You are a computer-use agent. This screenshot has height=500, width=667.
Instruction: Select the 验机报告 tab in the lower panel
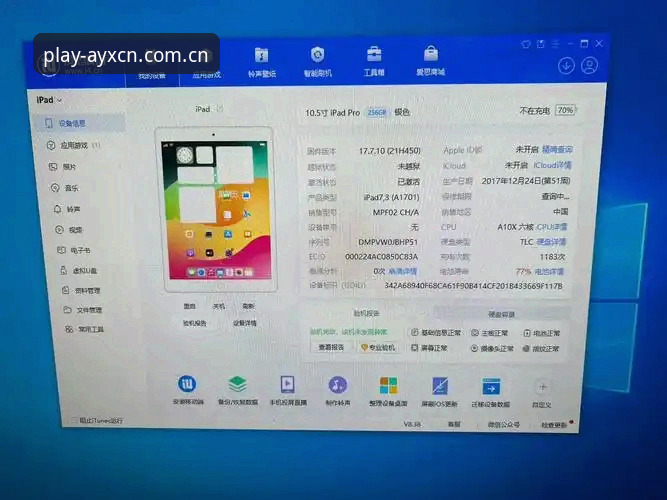(x=366, y=314)
